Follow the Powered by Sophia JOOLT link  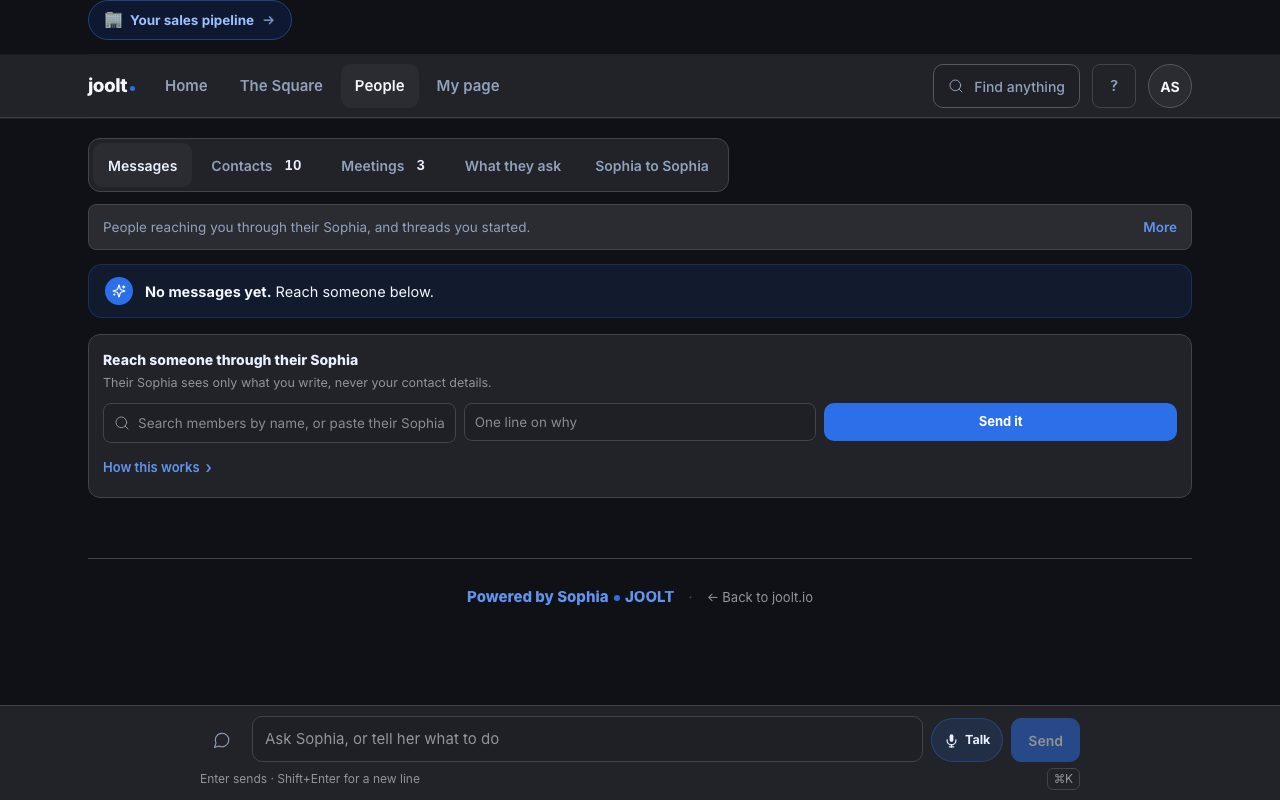pyautogui.click(x=570, y=597)
